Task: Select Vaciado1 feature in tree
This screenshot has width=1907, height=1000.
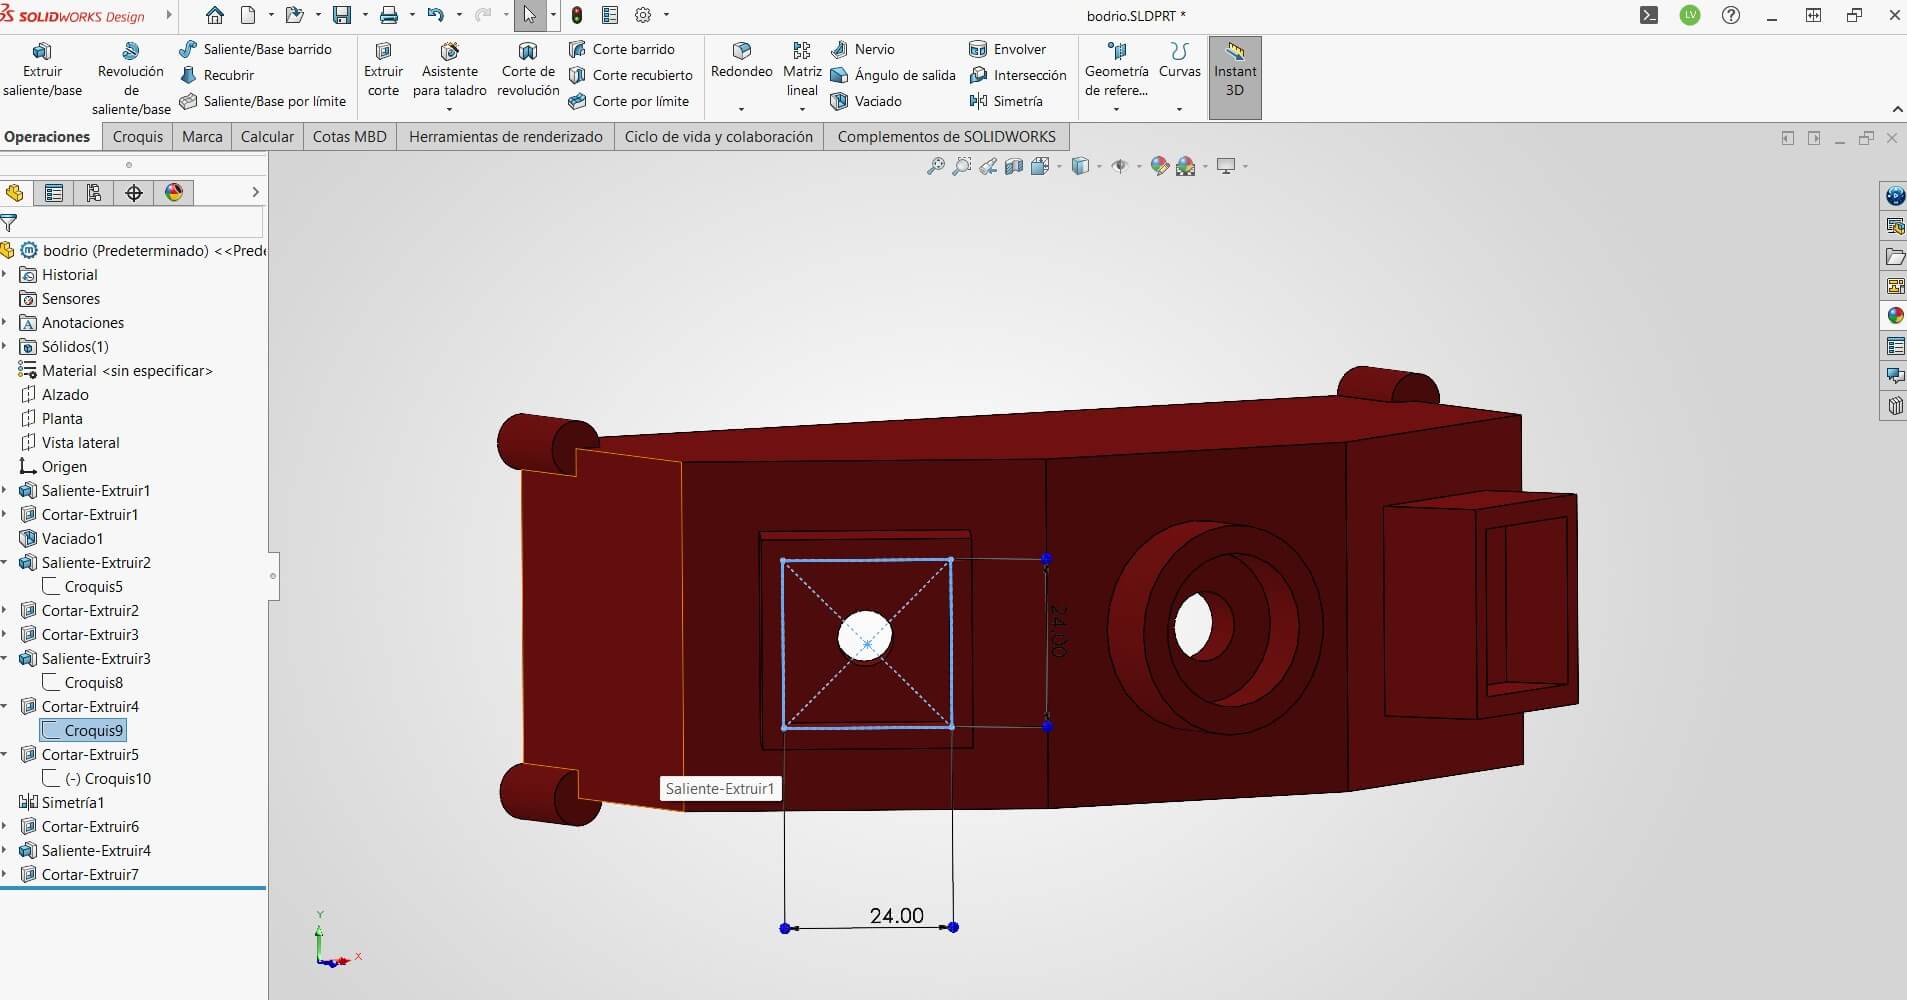Action: coord(61,539)
